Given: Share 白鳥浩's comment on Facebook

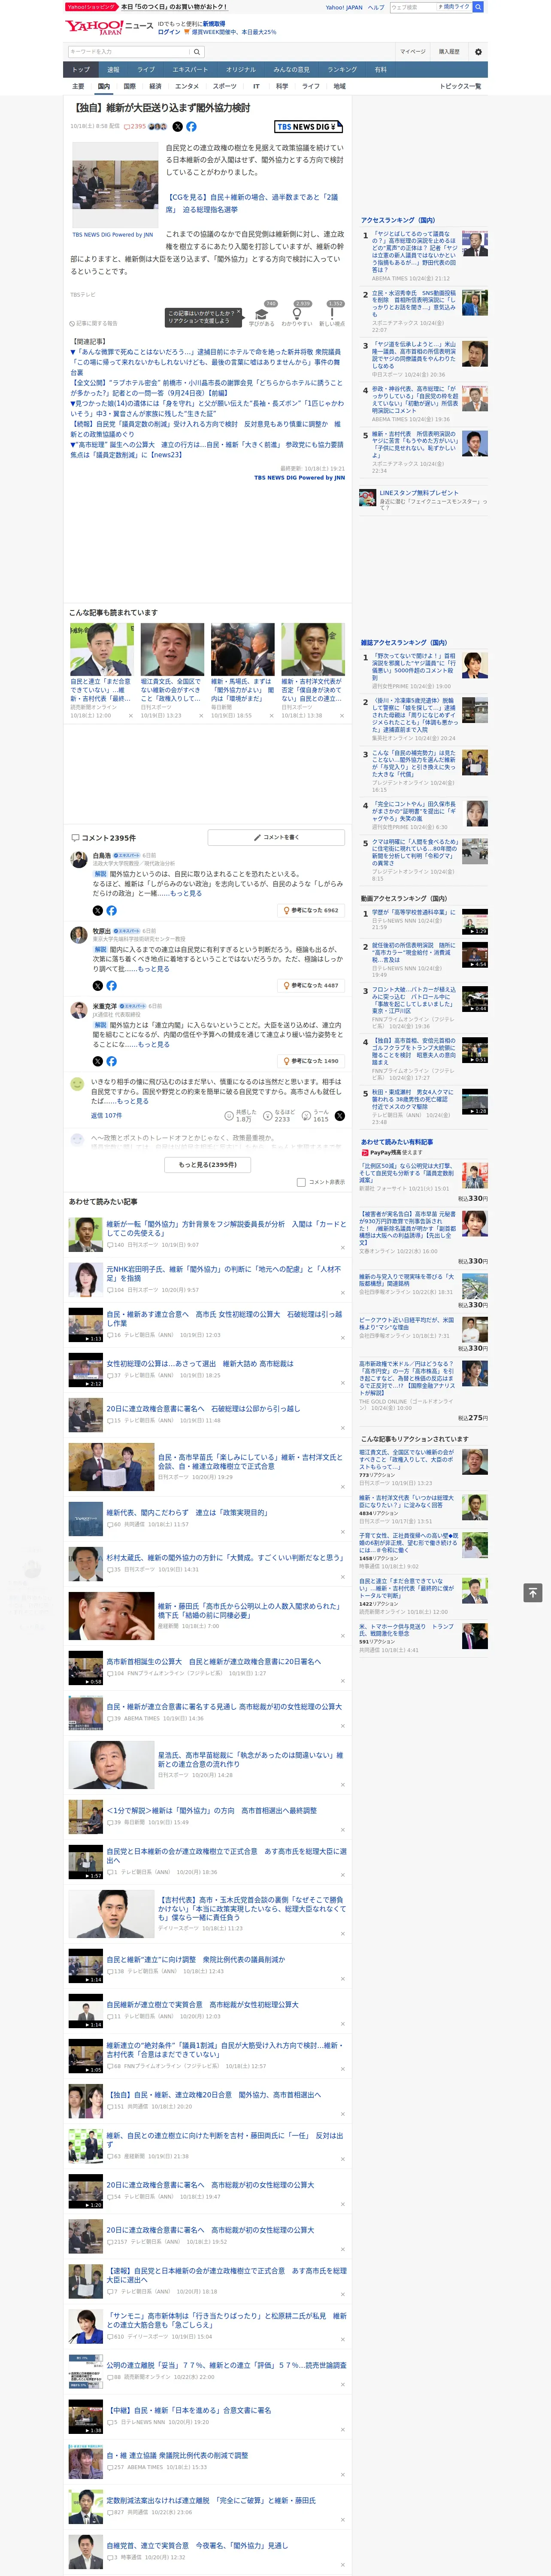Looking at the screenshot, I should click(111, 910).
